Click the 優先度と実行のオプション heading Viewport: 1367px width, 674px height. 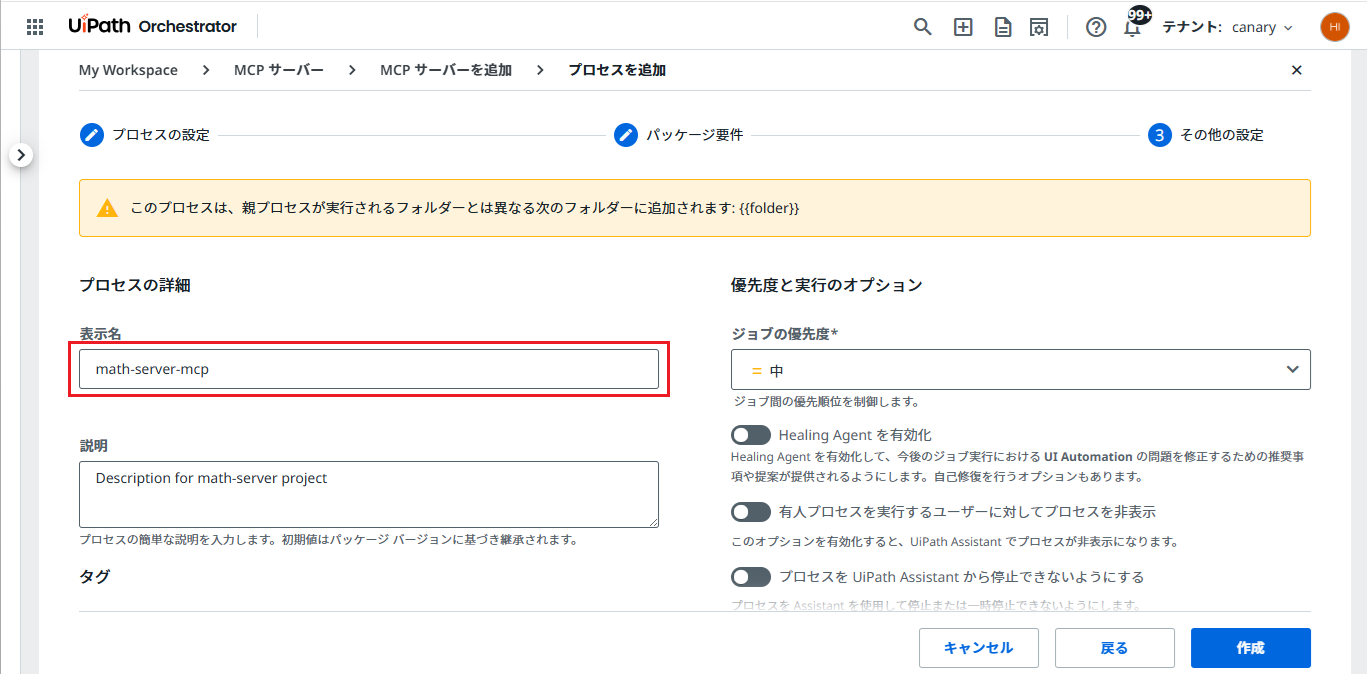coord(827,285)
